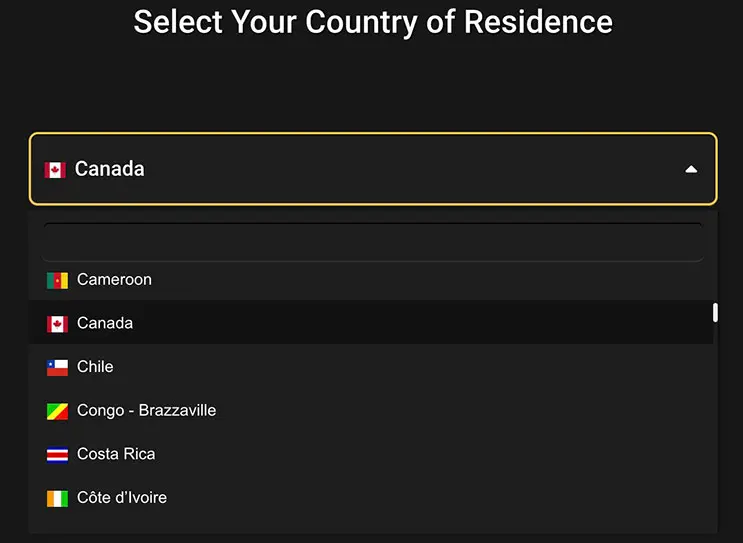Screen dimensions: 743x543
Task: Select Chile as country of residence
Action: (x=95, y=367)
